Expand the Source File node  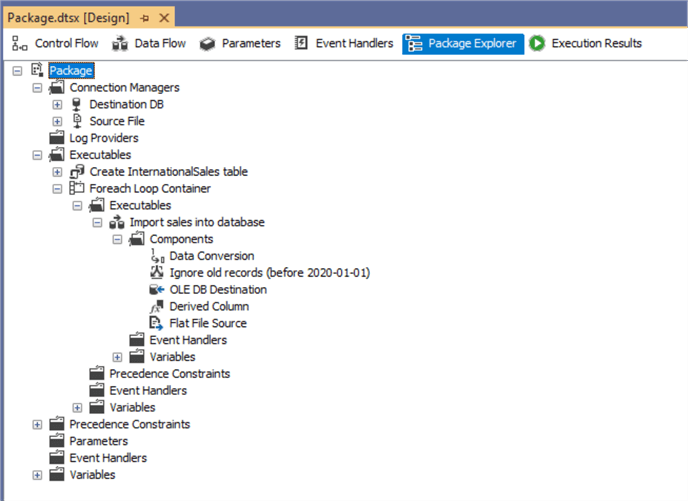(57, 121)
